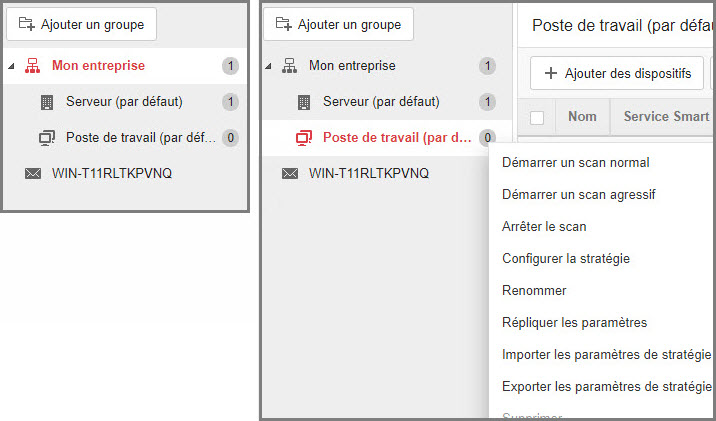Viewport: 716px width, 421px height.
Task: Click the workstation monitor icon in left panel
Action: click(46, 138)
